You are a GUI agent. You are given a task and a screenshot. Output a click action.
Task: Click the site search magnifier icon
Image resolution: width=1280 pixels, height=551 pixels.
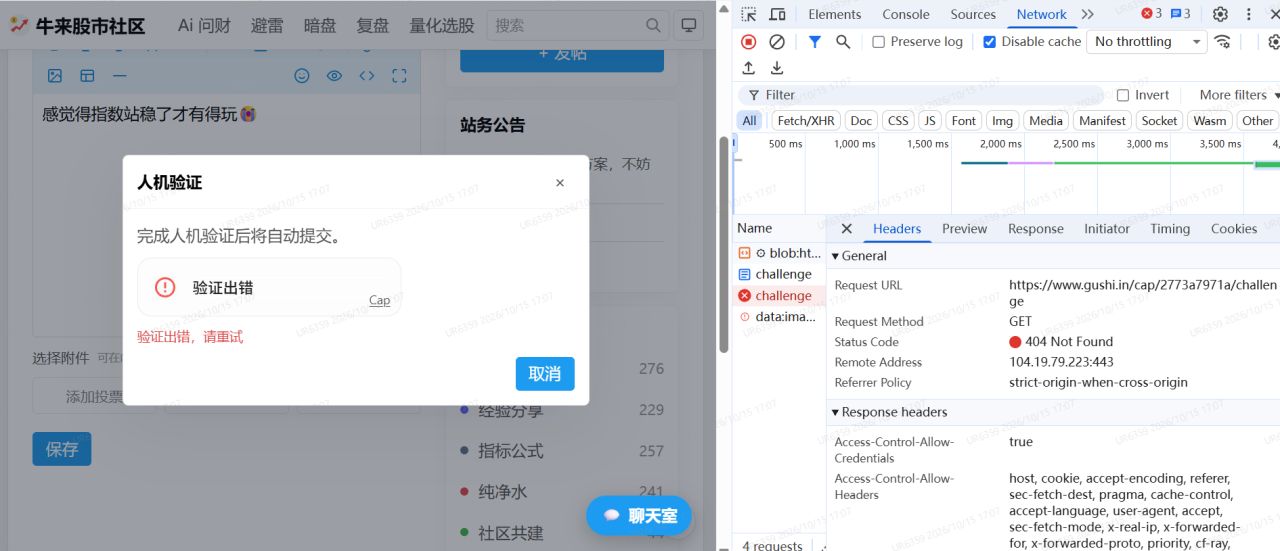pyautogui.click(x=653, y=25)
